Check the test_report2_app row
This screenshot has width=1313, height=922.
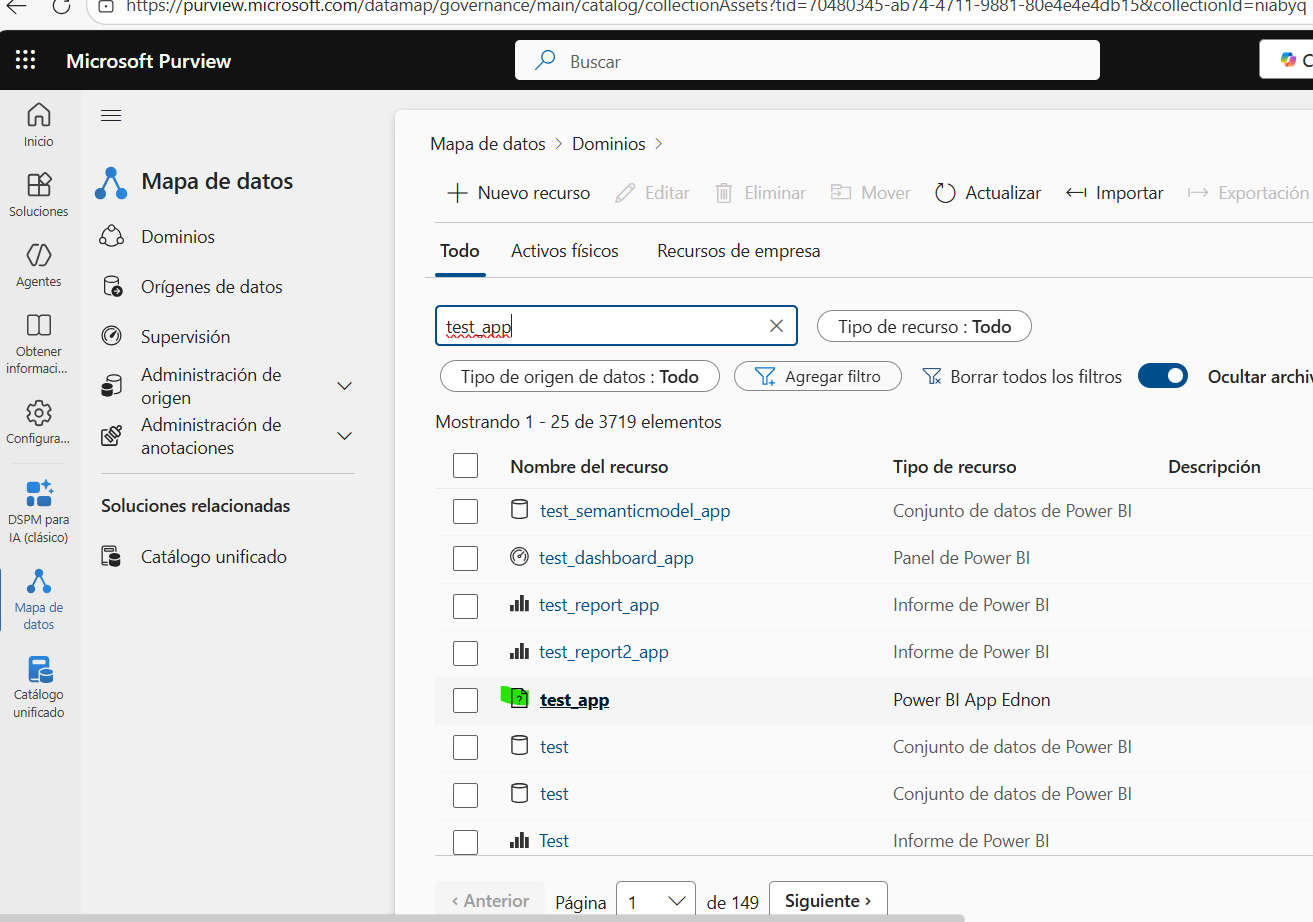pos(465,653)
